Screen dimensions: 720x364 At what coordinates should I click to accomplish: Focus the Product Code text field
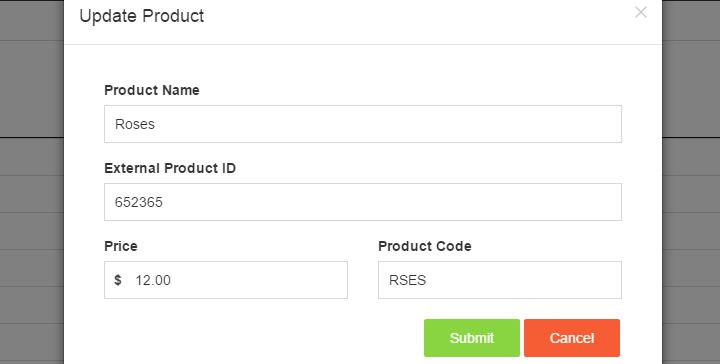tap(500, 280)
